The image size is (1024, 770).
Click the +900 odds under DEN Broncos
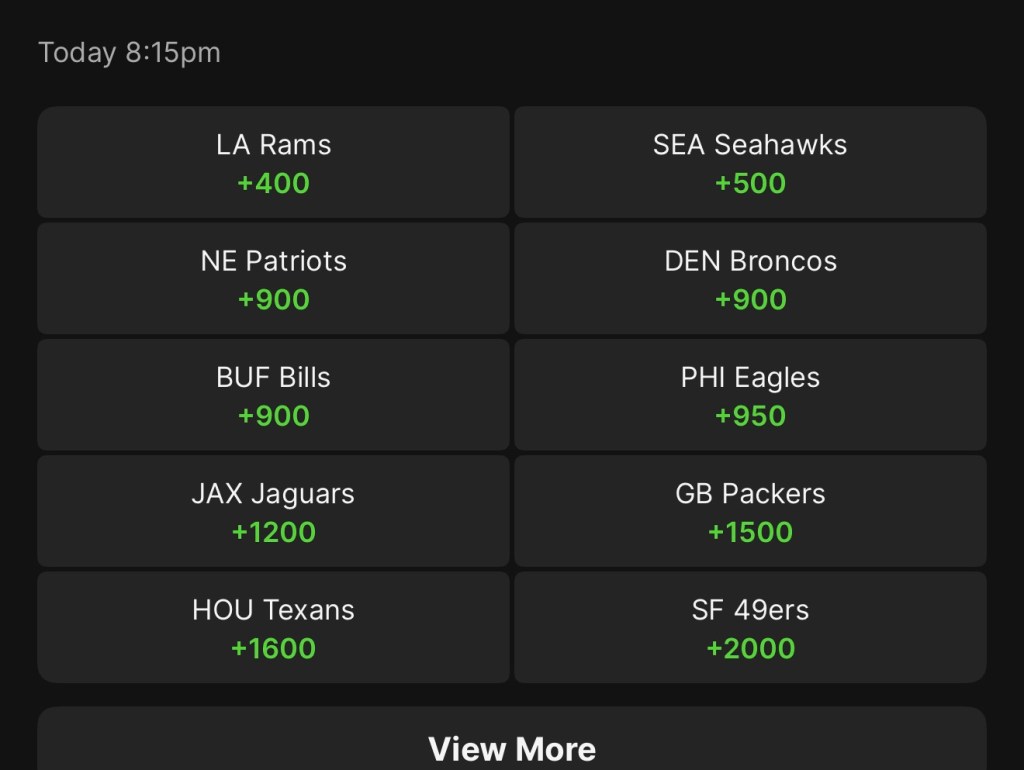[x=750, y=300]
